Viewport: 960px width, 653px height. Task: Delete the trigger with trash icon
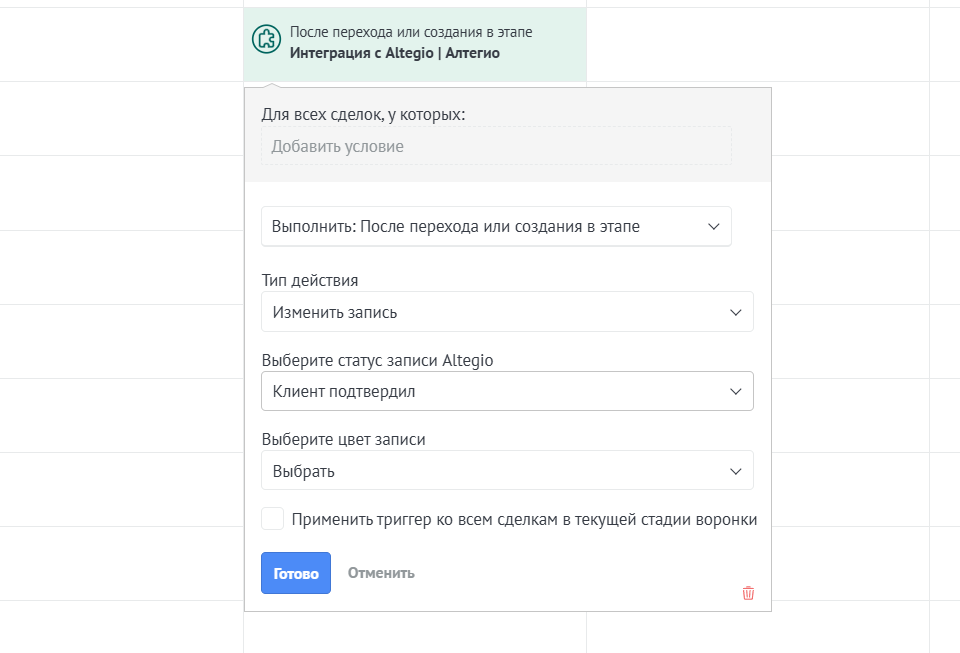(748, 593)
